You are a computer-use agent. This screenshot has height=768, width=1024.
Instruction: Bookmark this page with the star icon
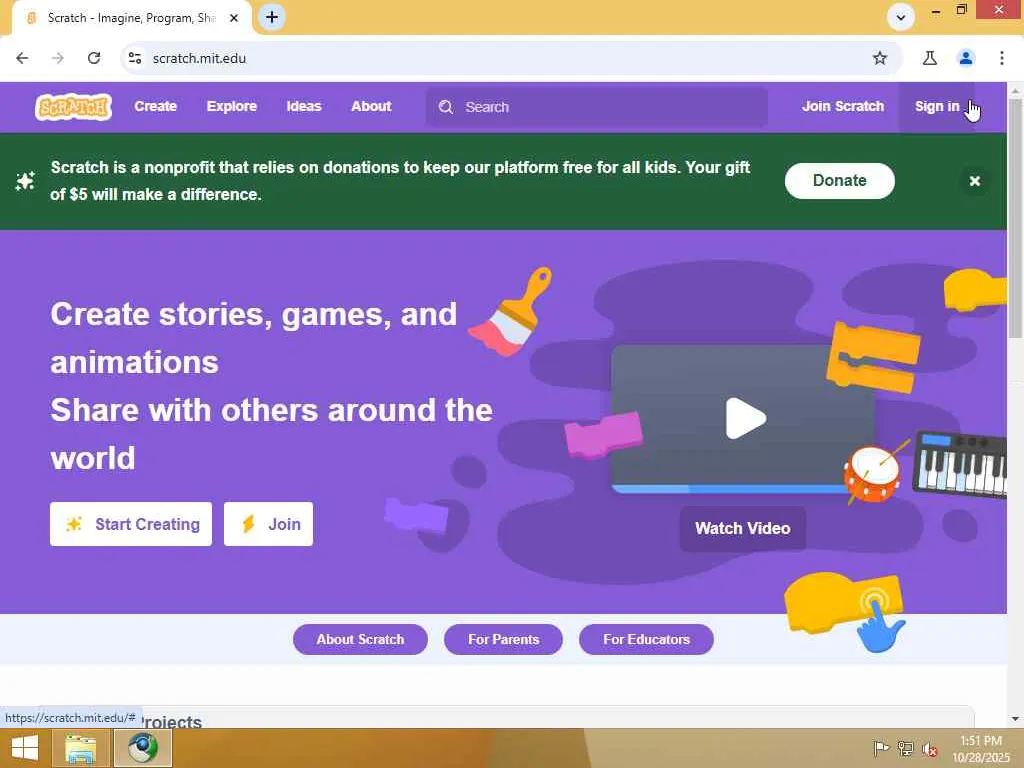click(880, 58)
